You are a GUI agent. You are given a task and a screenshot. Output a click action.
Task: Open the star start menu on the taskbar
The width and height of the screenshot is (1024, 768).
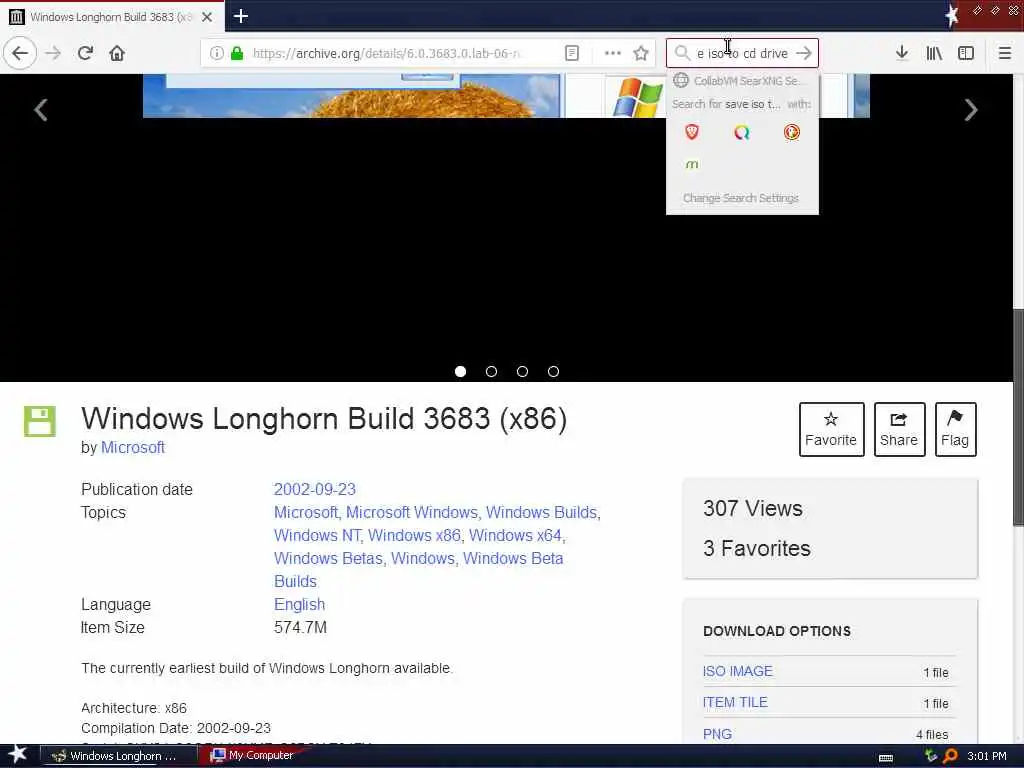coord(18,755)
